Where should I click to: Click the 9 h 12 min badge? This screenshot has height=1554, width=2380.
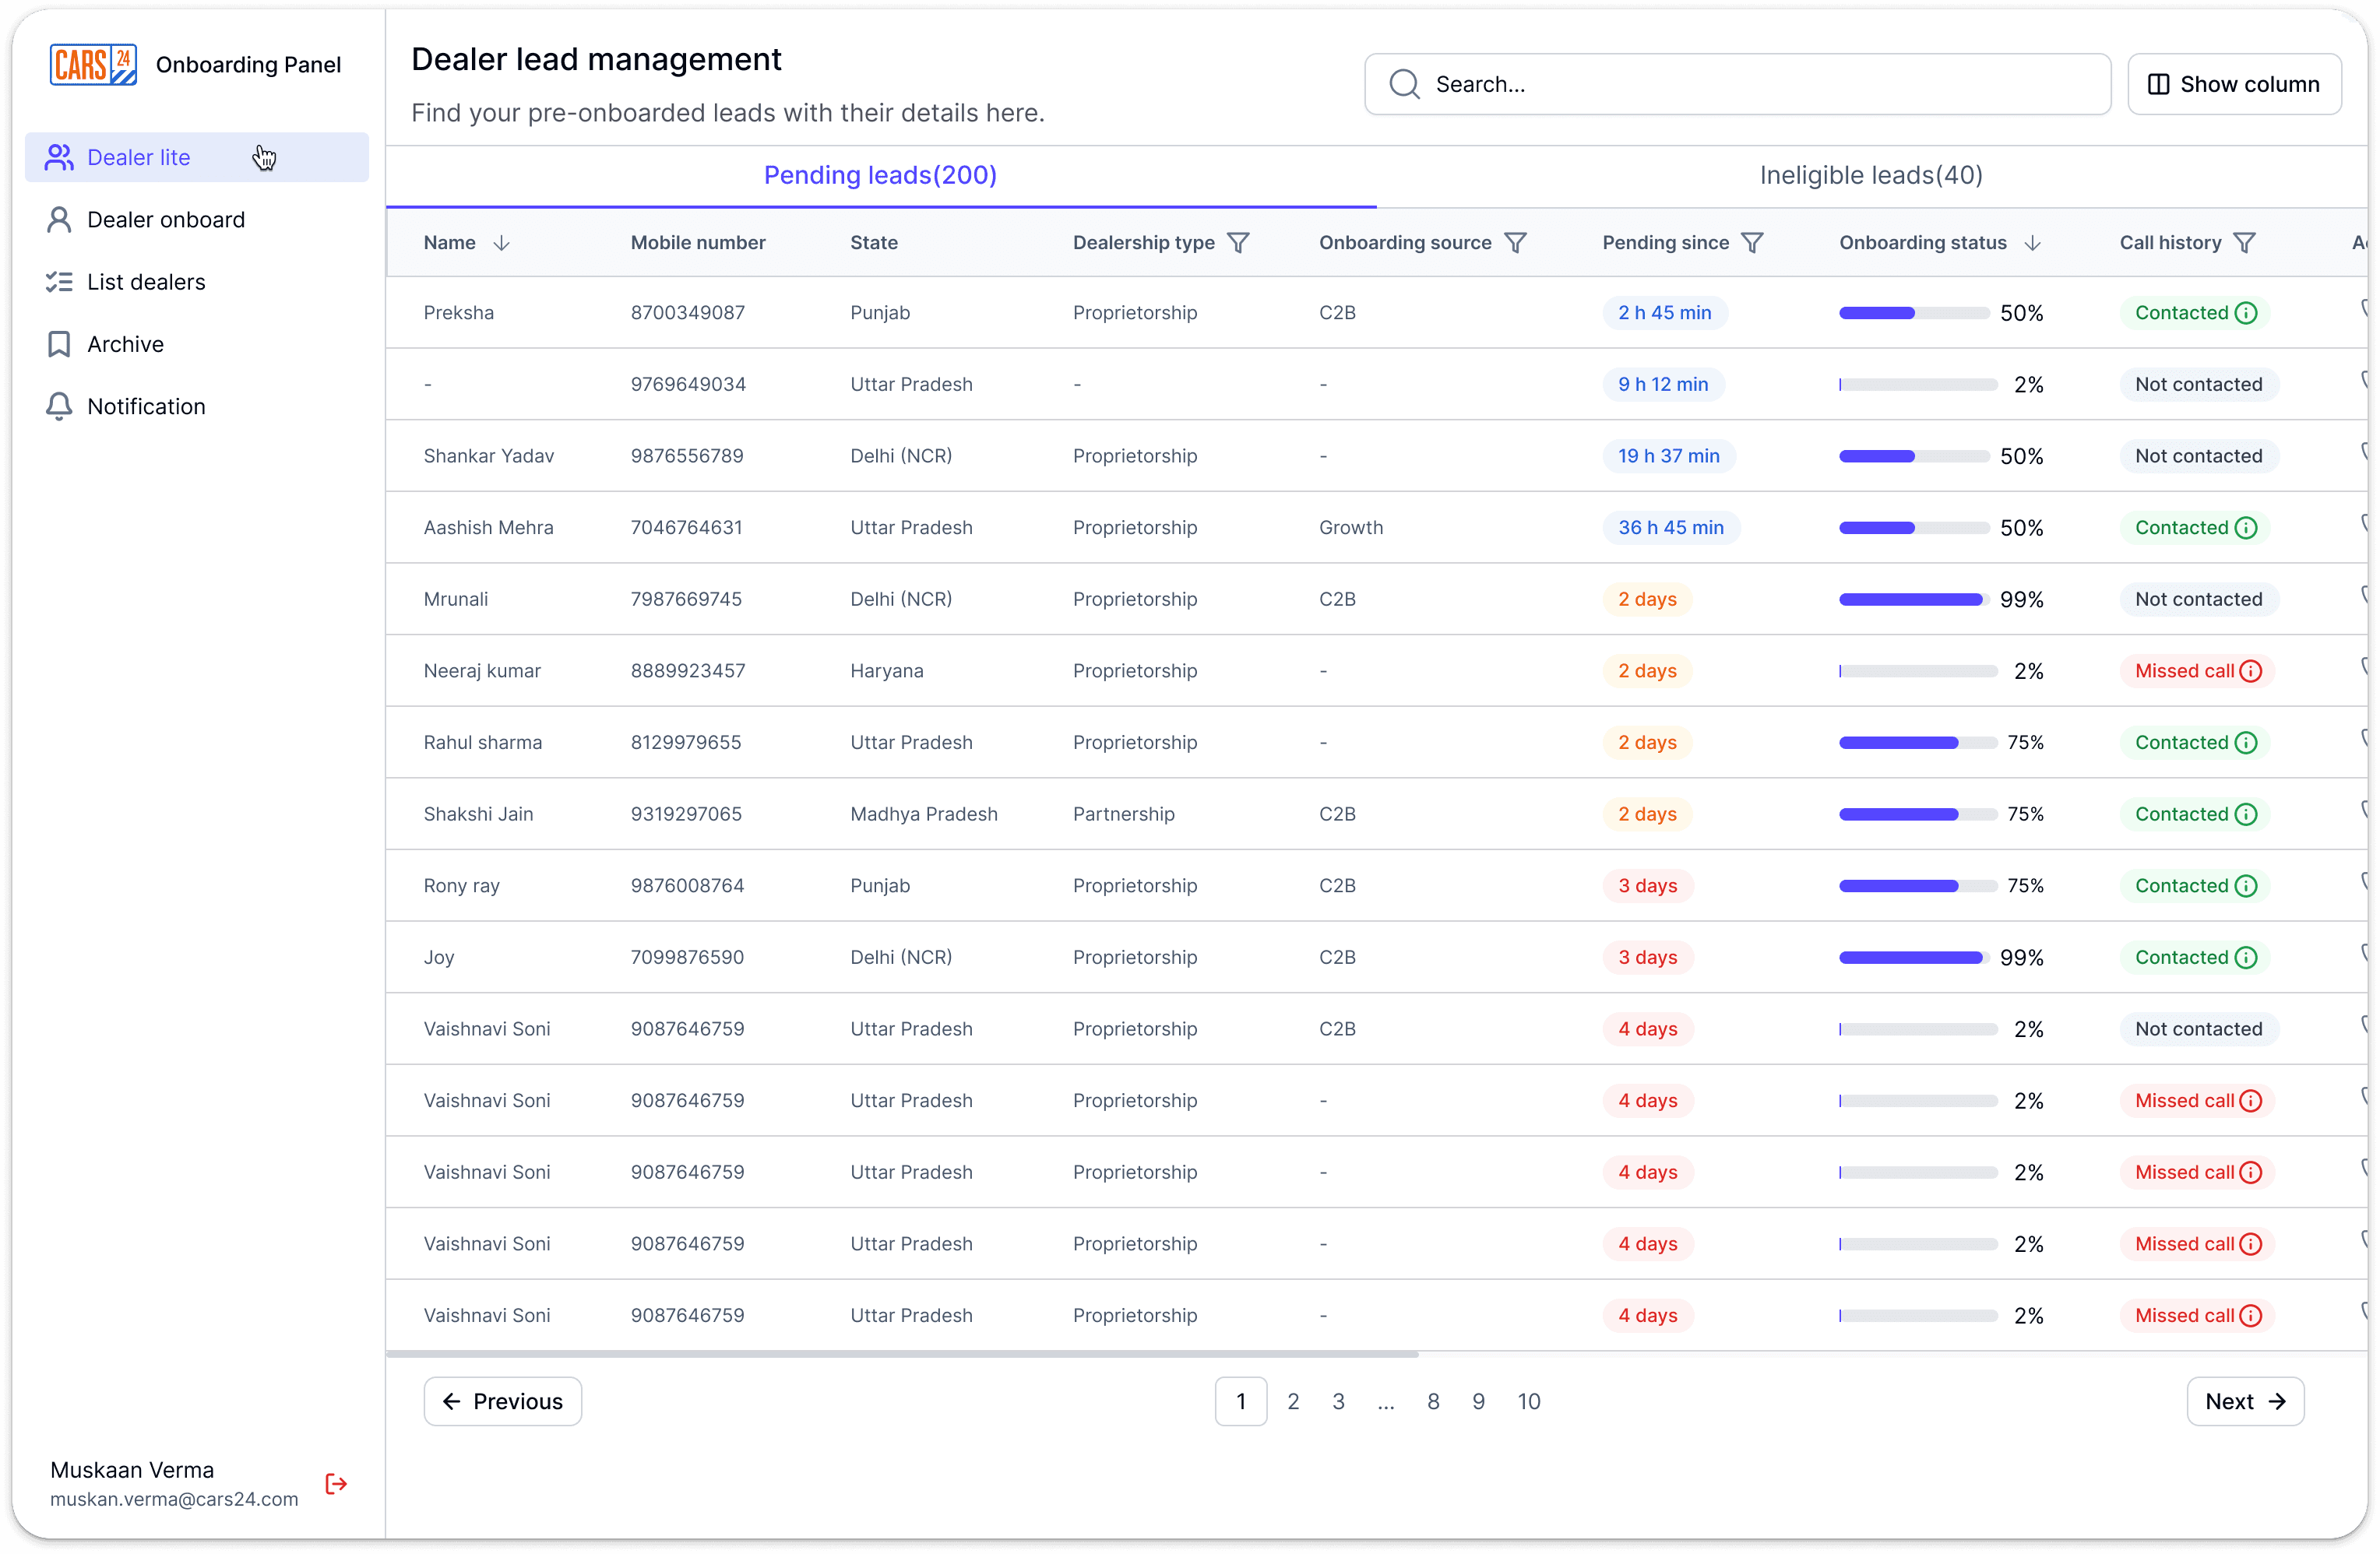(1663, 384)
